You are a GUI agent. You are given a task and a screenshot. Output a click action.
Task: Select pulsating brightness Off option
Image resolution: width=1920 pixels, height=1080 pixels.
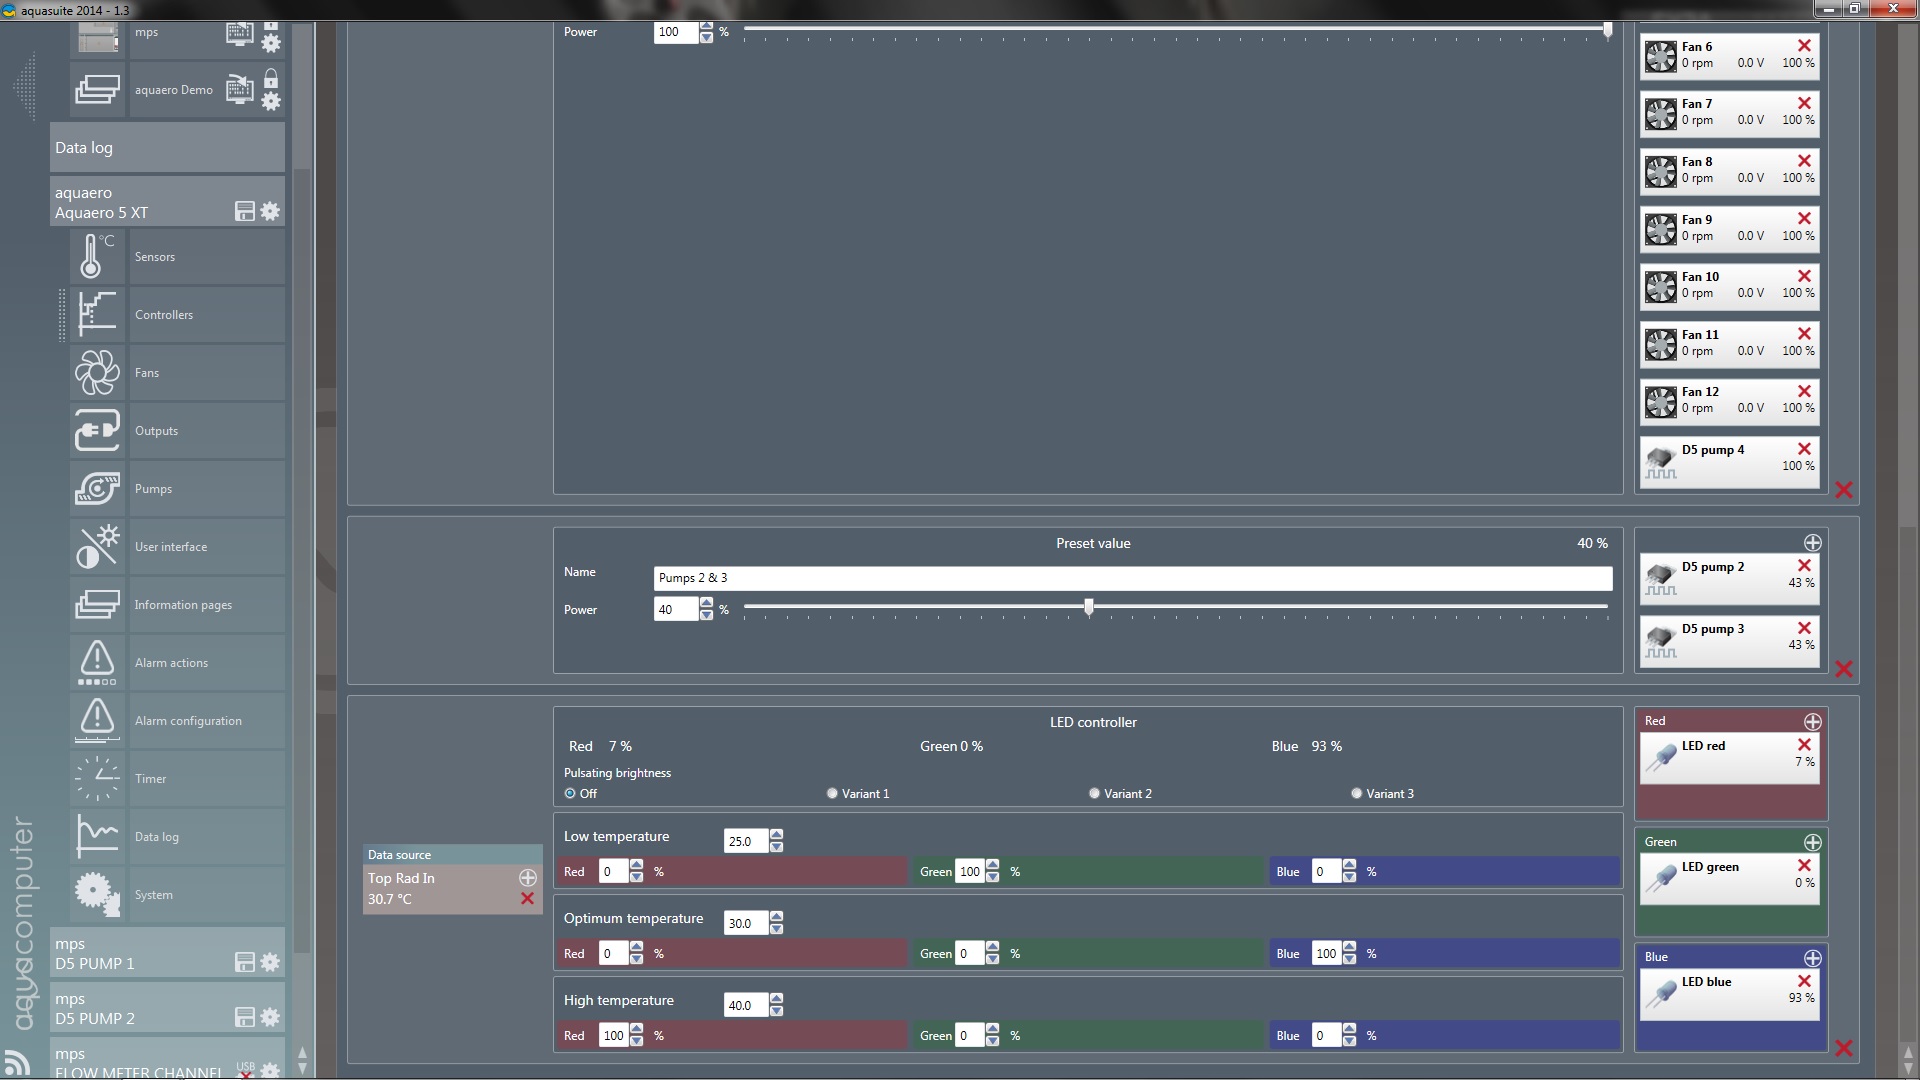570,794
